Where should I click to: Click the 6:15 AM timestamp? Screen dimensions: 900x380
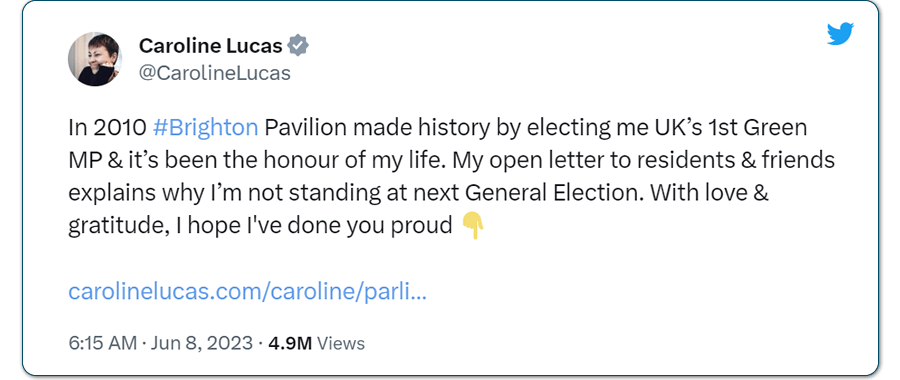pyautogui.click(x=102, y=343)
